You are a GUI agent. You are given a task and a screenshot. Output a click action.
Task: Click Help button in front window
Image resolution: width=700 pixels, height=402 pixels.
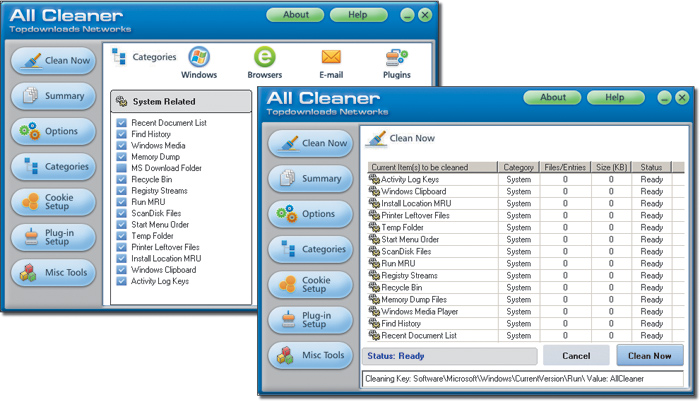pyautogui.click(x=616, y=97)
